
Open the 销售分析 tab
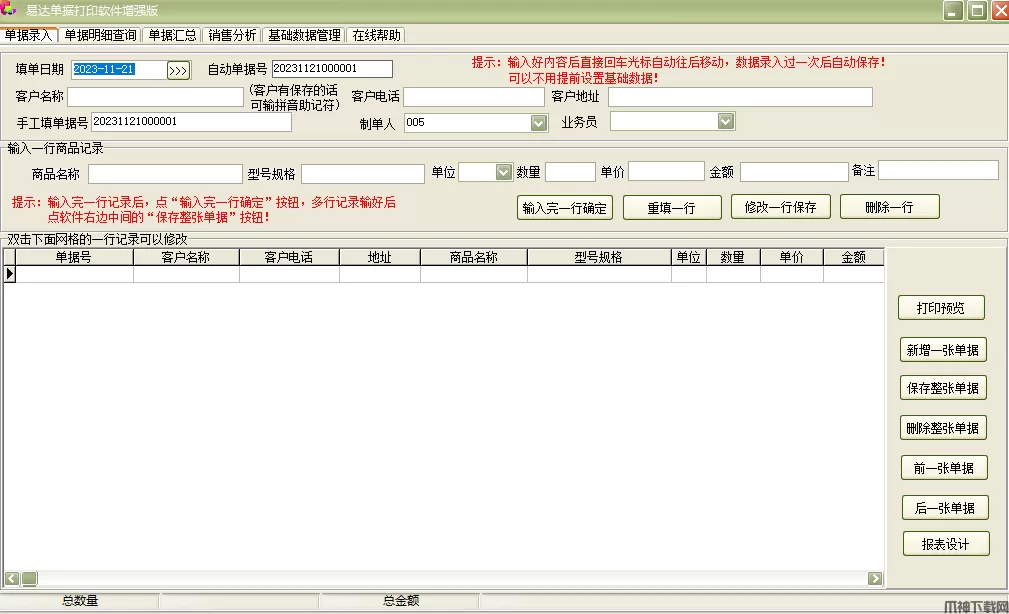coord(232,35)
